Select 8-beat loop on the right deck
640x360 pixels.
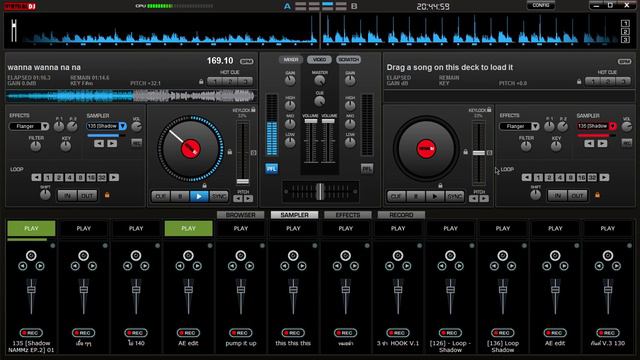coord(570,178)
